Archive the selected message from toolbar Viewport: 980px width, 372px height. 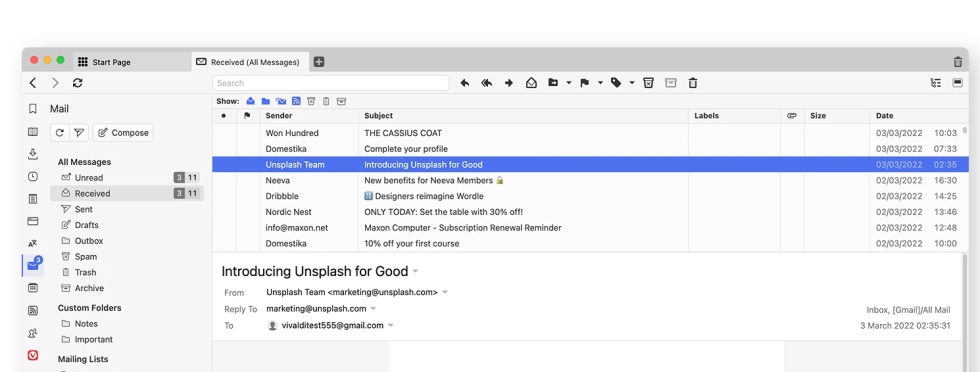click(671, 83)
